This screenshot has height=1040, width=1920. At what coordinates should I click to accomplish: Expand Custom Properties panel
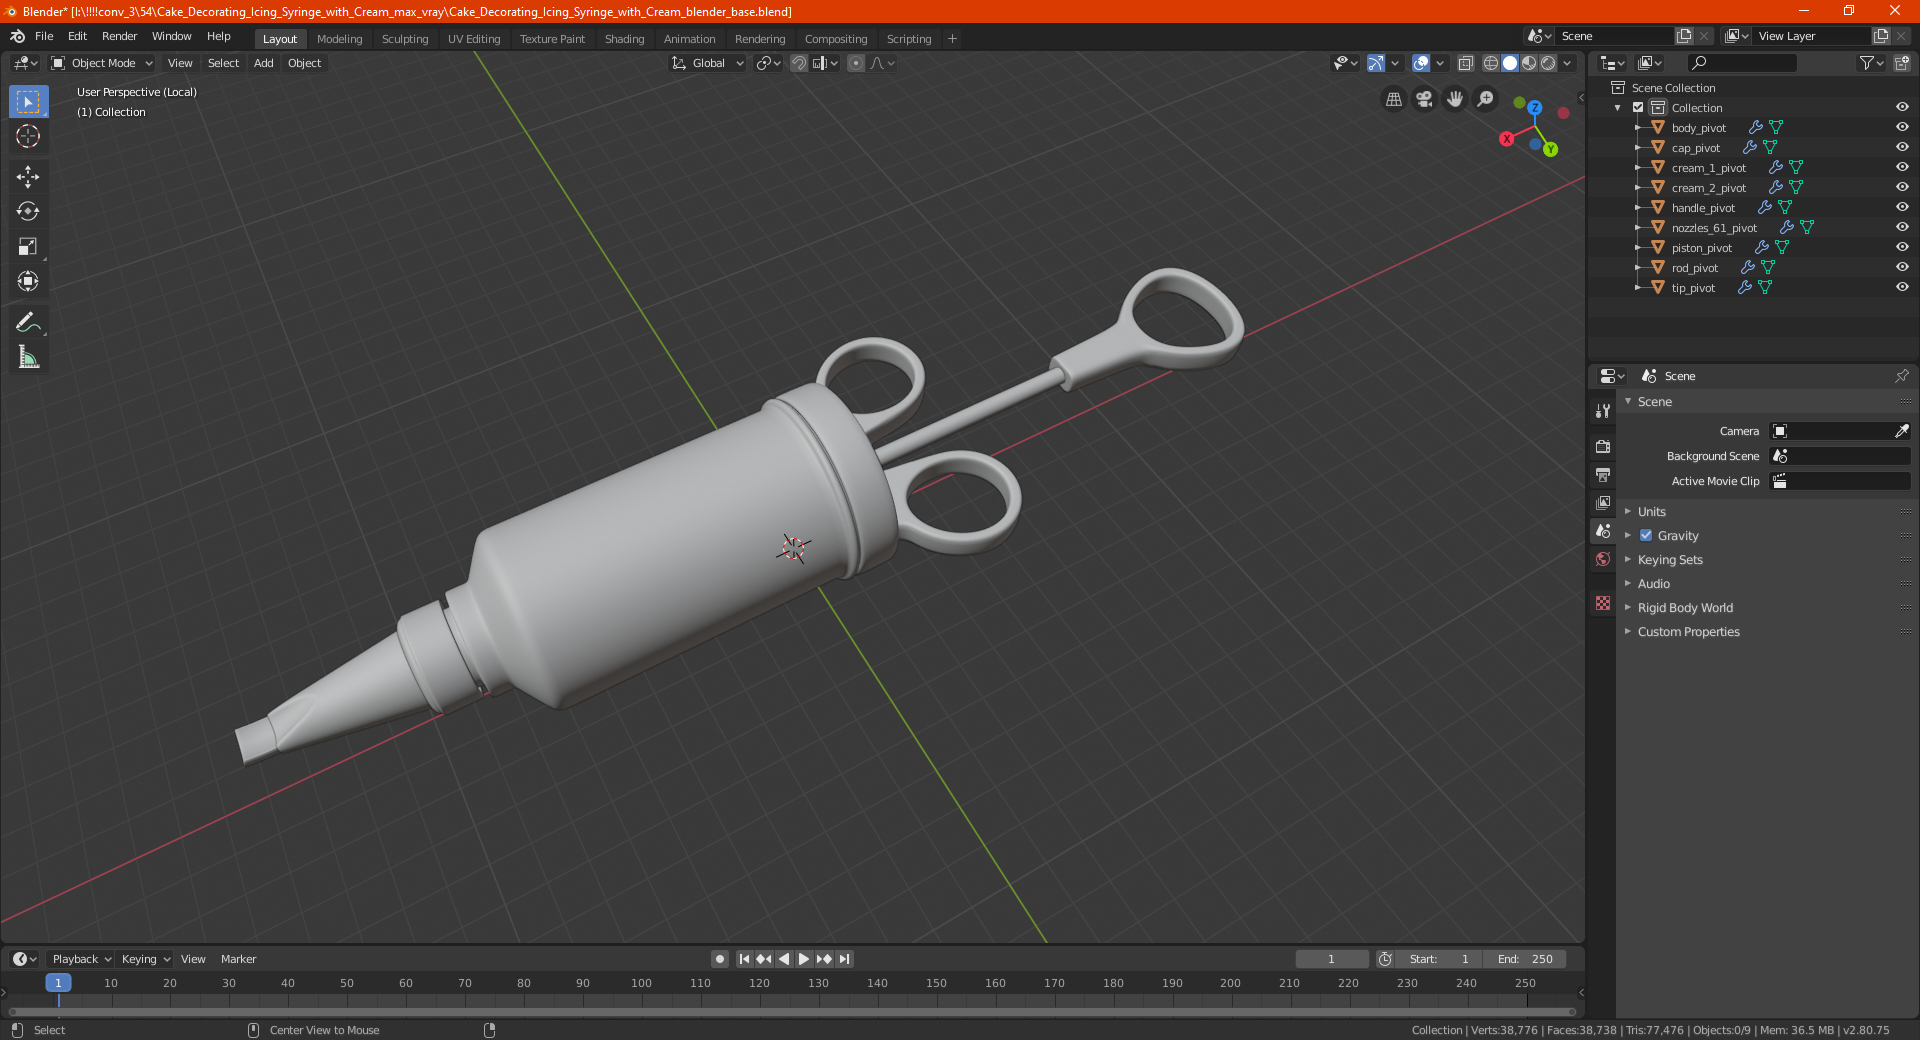click(1688, 631)
